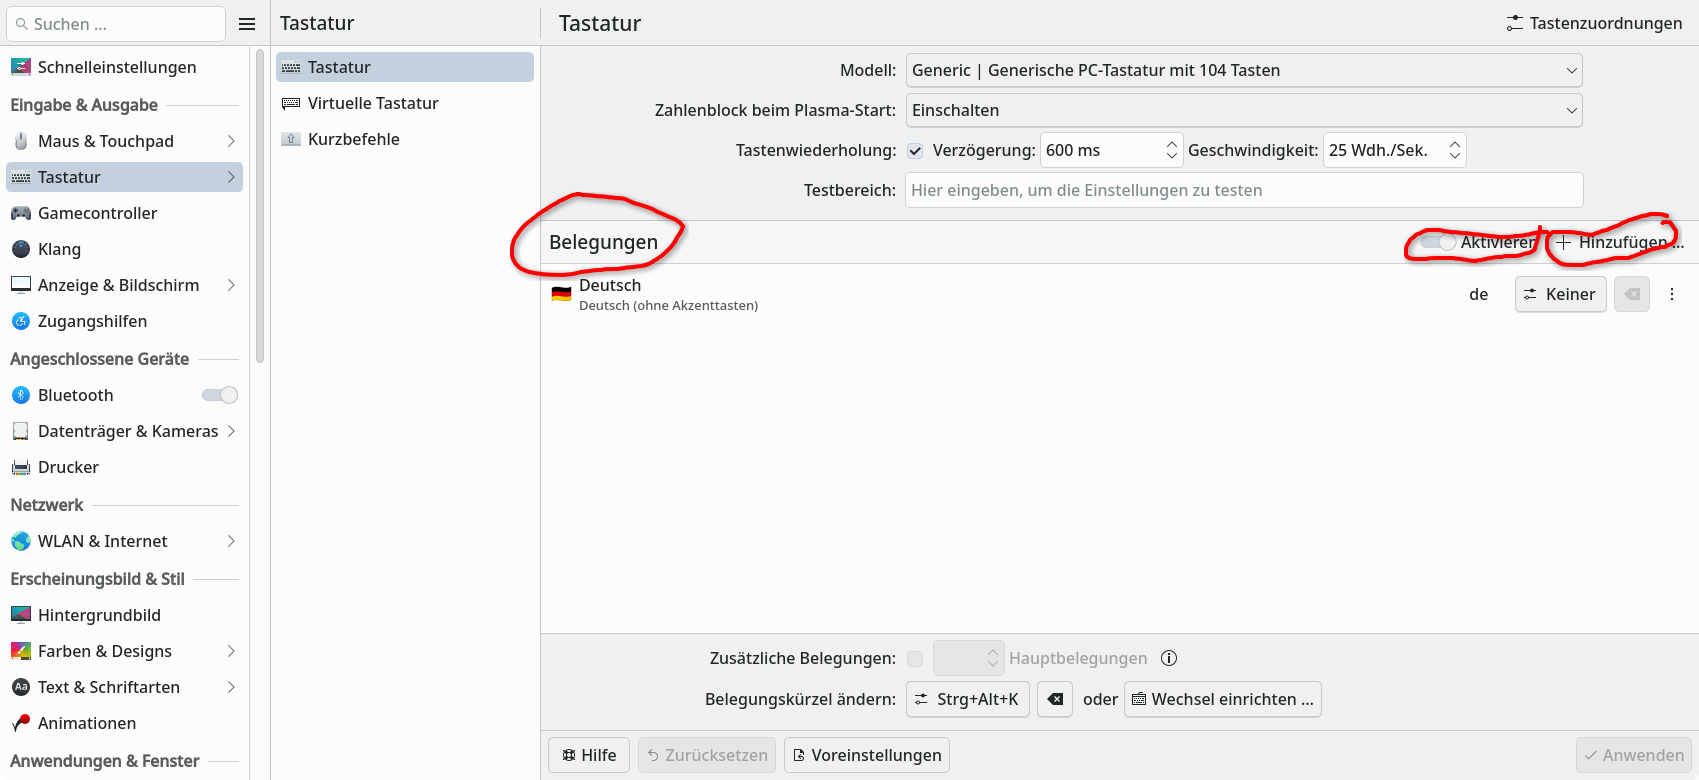Click the Hinzufügen button
This screenshot has height=780, width=1699.
click(1619, 242)
